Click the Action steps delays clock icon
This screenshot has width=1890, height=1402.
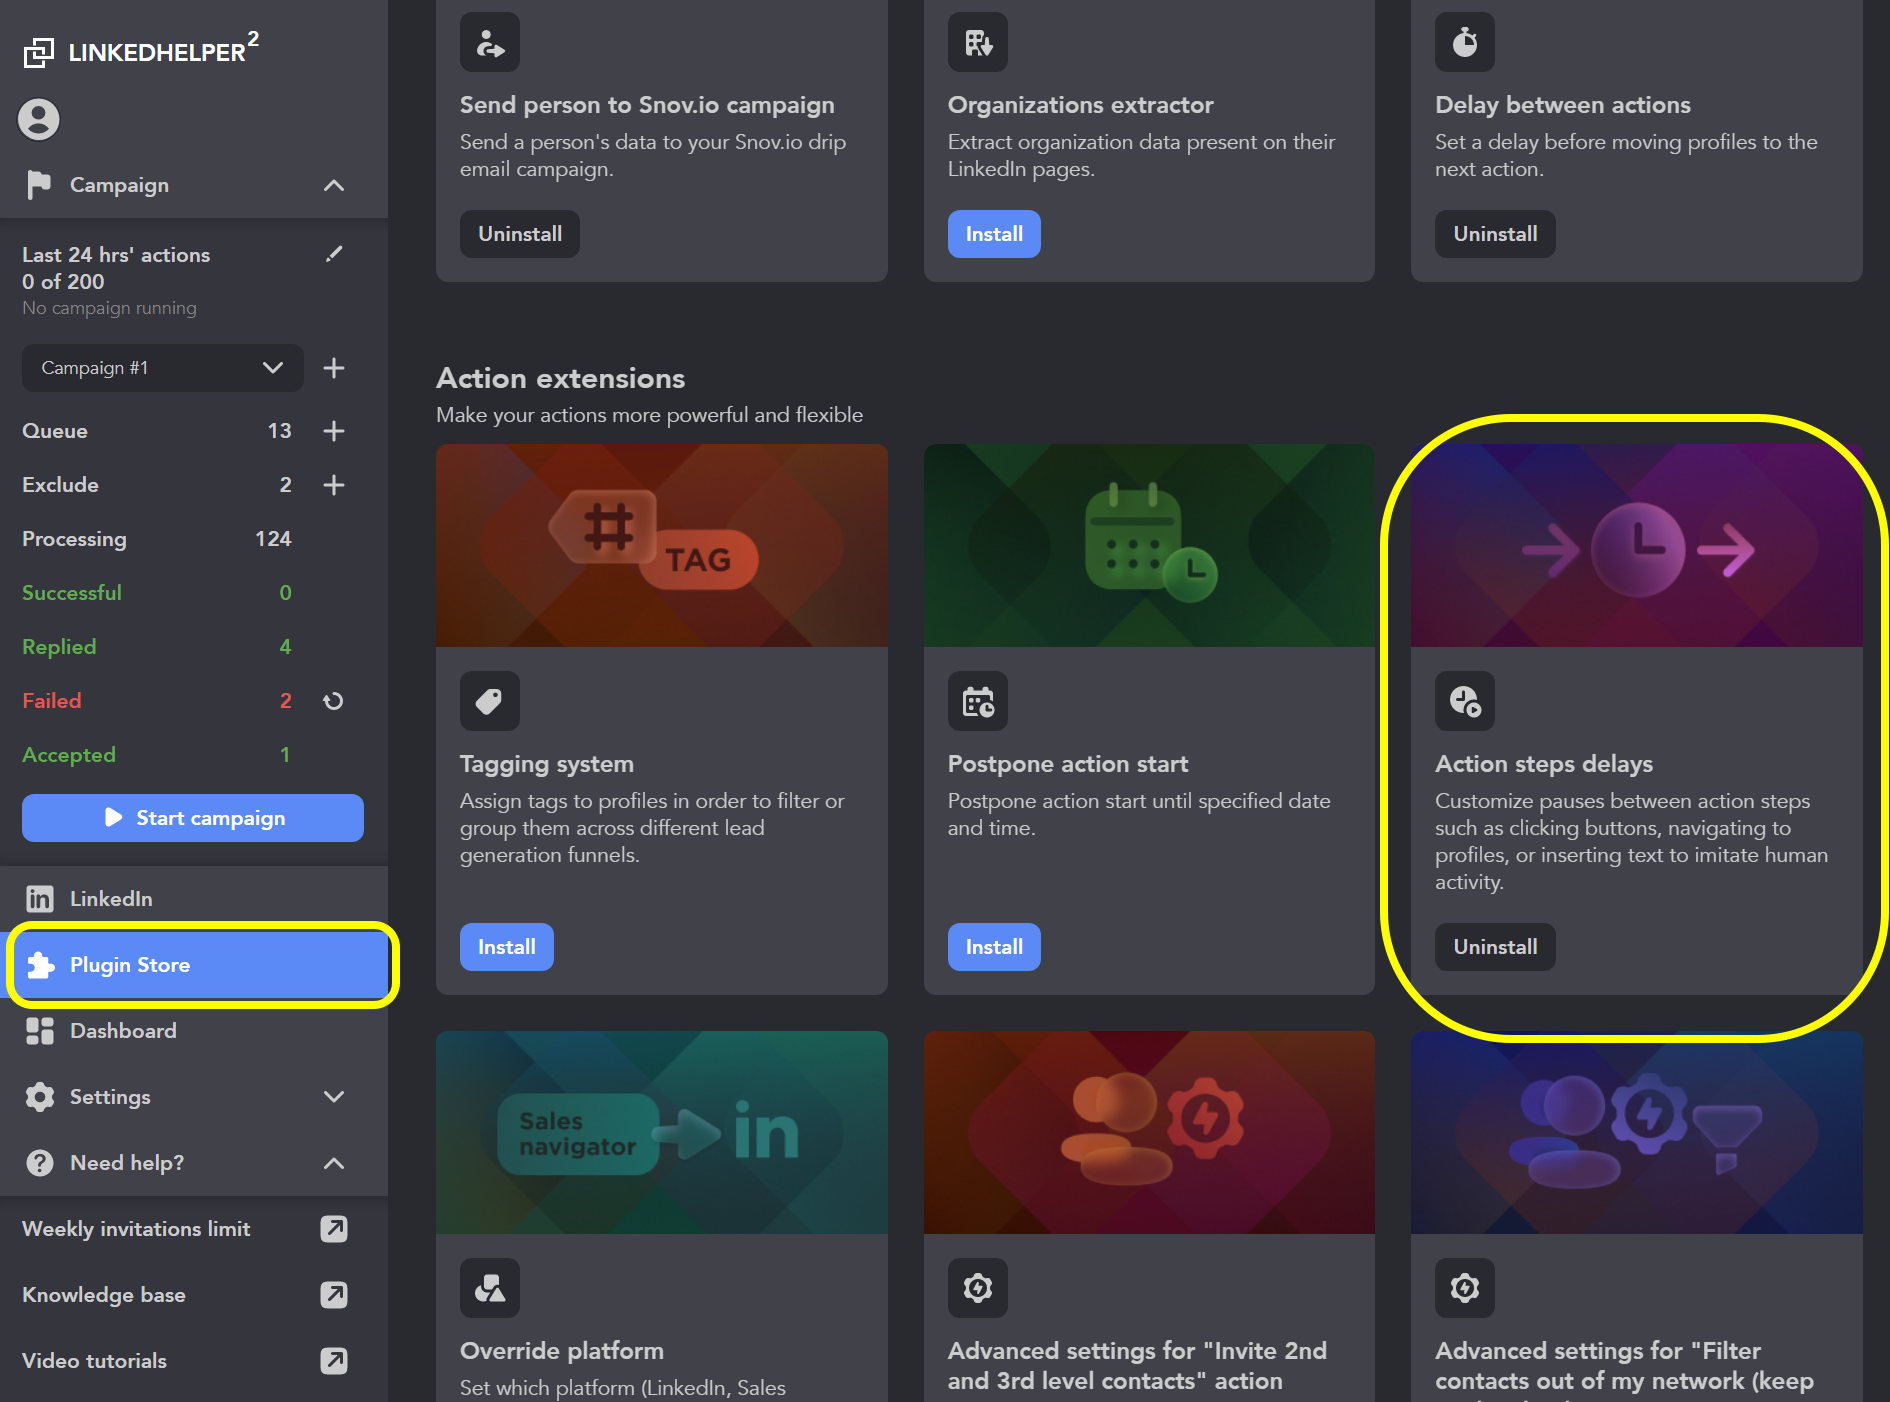pyautogui.click(x=1465, y=701)
